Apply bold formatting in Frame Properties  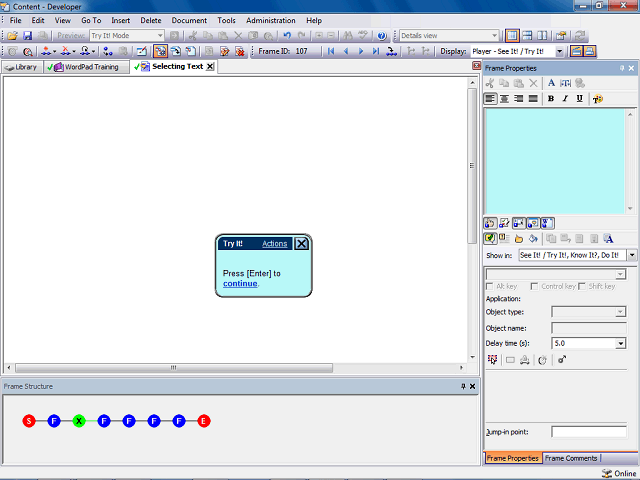coord(550,99)
